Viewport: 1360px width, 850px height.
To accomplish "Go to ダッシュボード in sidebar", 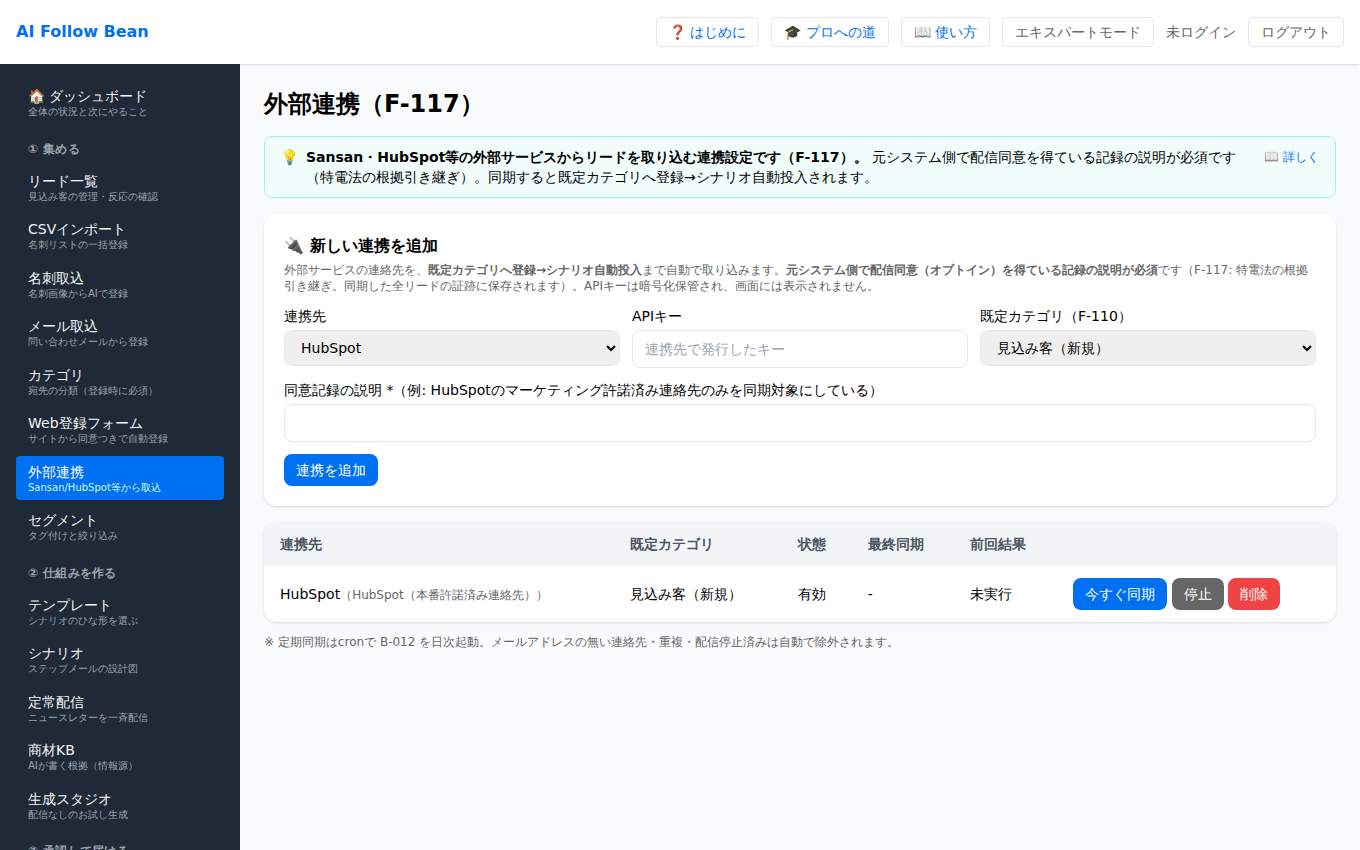I will [120, 102].
